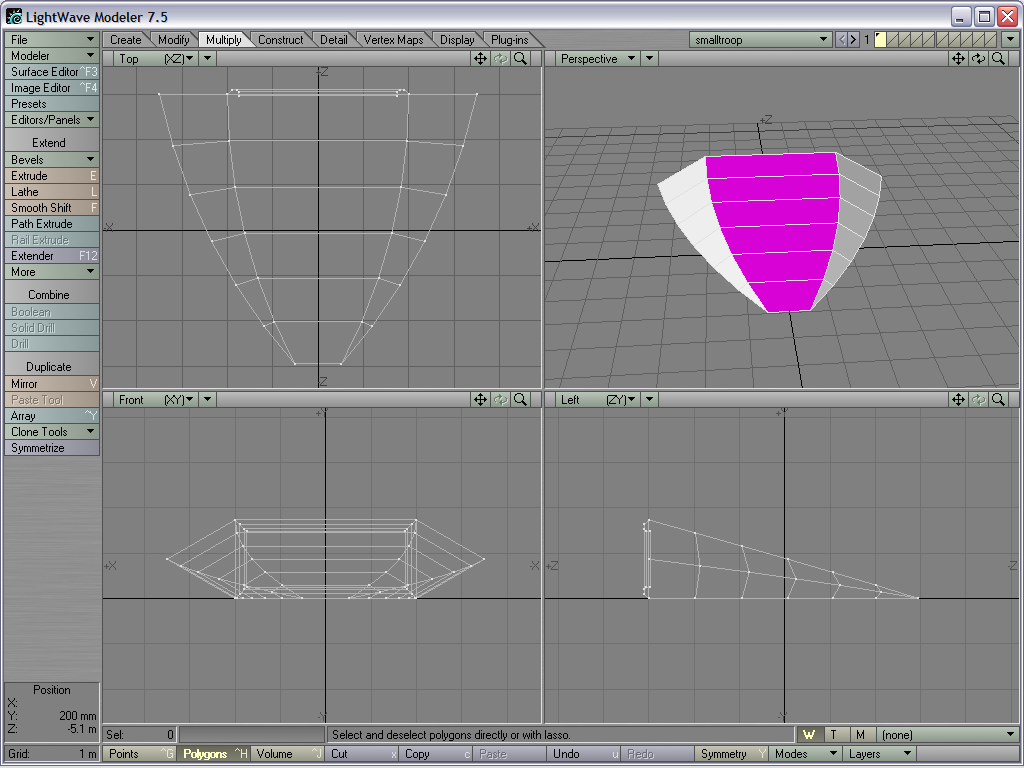The height and width of the screenshot is (768, 1024).
Task: Click the zoom magnifier in Perspective viewport
Action: click(998, 59)
